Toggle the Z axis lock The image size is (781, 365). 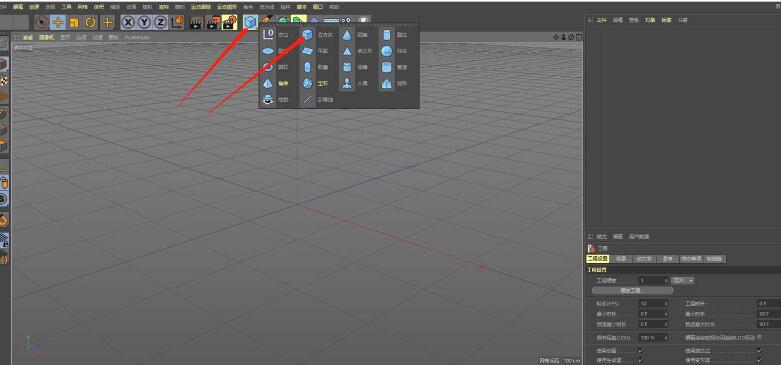[160, 22]
